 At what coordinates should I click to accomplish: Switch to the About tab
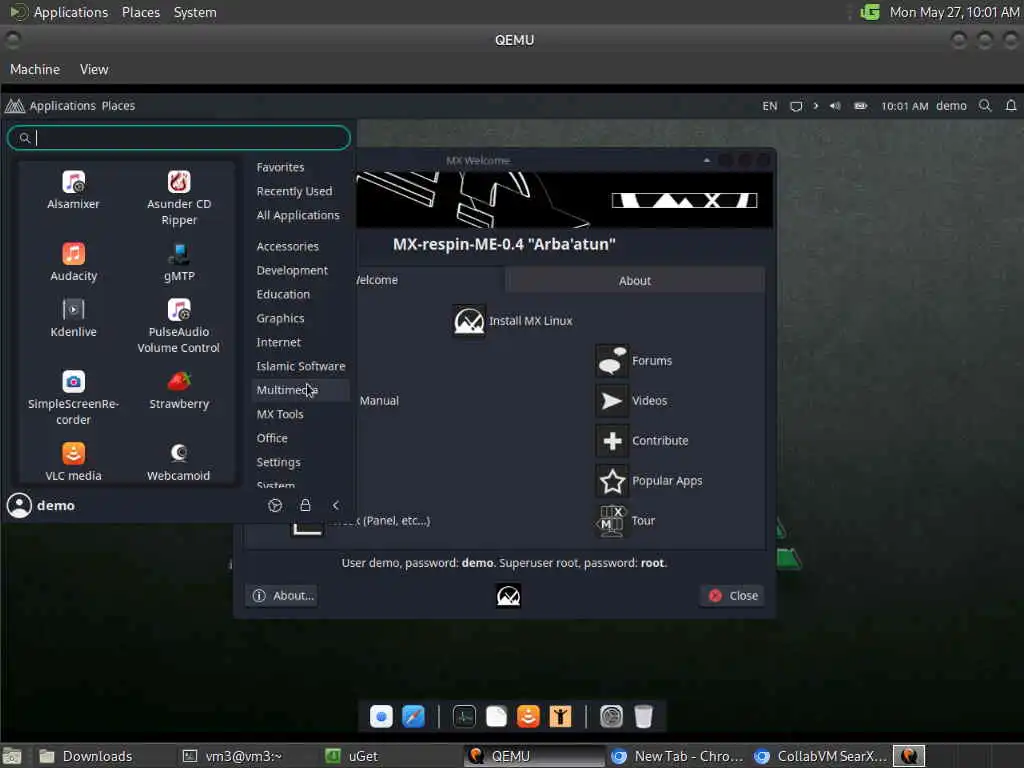634,281
